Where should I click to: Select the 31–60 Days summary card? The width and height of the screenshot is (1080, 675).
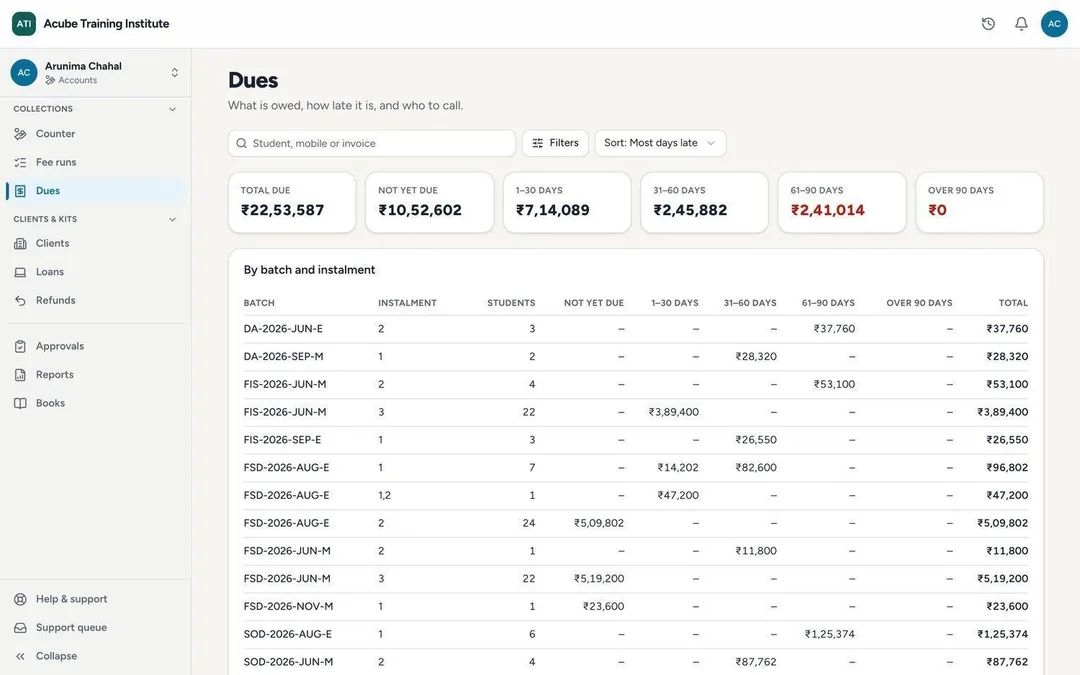click(704, 202)
